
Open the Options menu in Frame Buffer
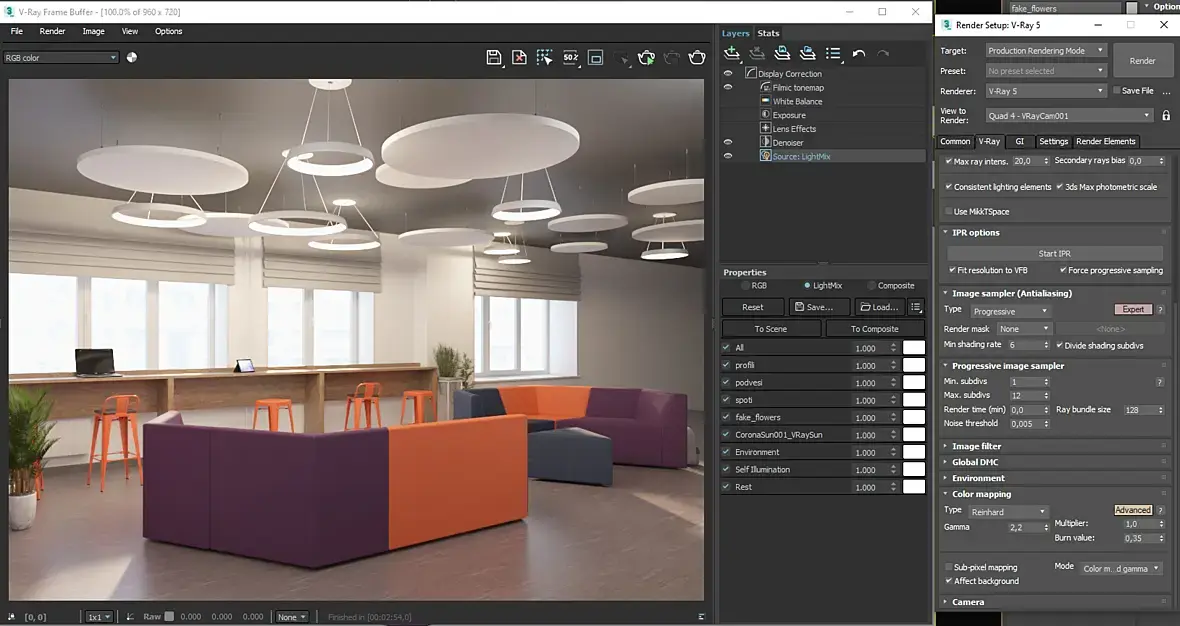click(x=169, y=31)
